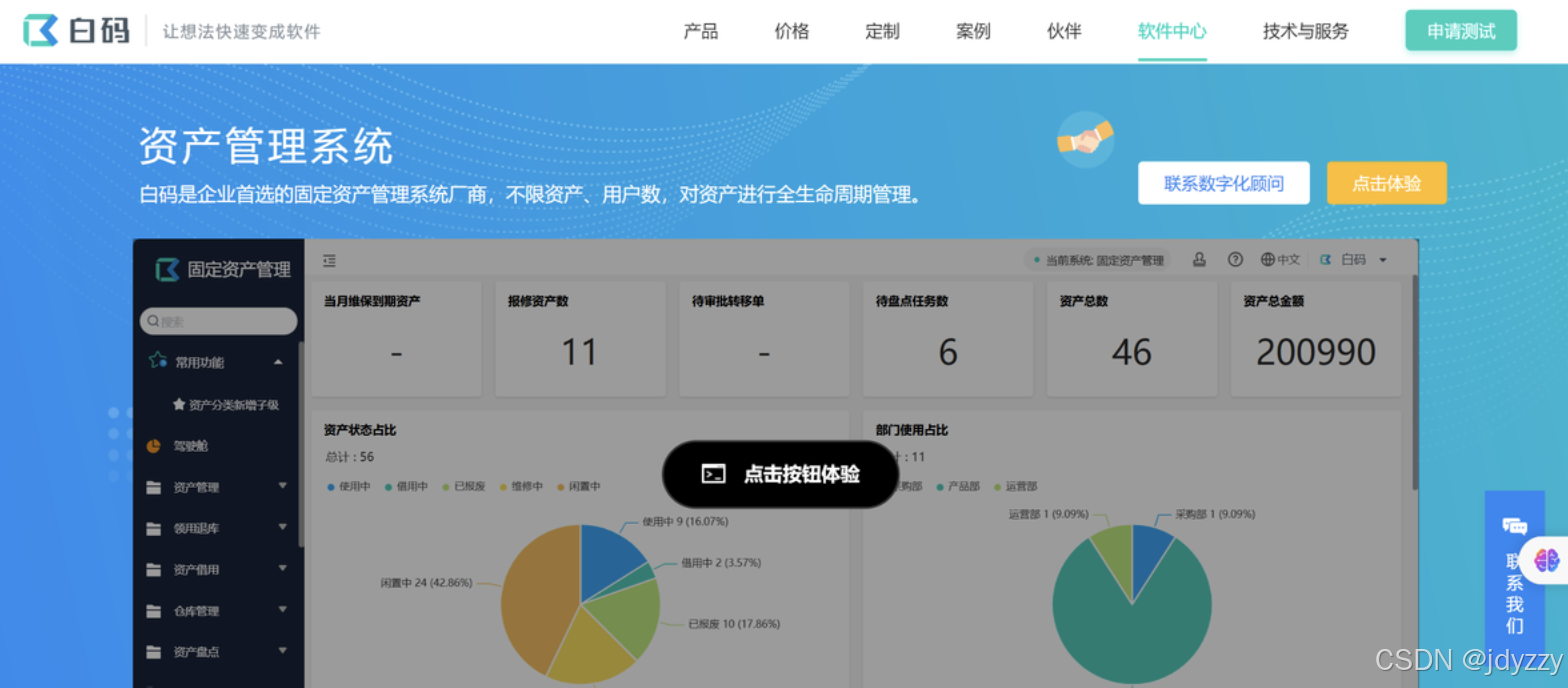
Task: Open the 伙伴 nav item
Action: click(x=1064, y=31)
